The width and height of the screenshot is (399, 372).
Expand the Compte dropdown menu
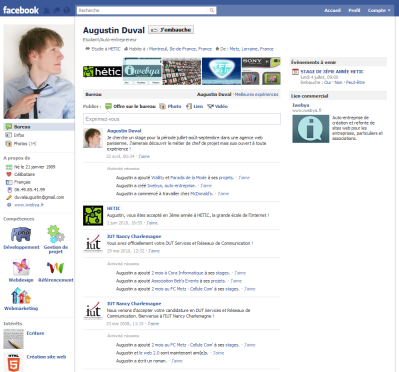pos(379,10)
